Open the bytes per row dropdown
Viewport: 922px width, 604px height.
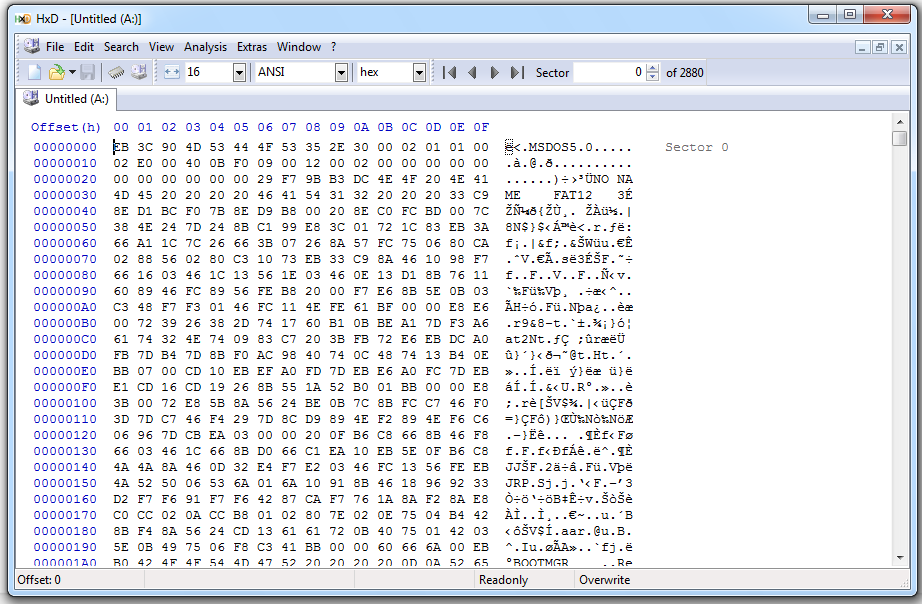[239, 72]
